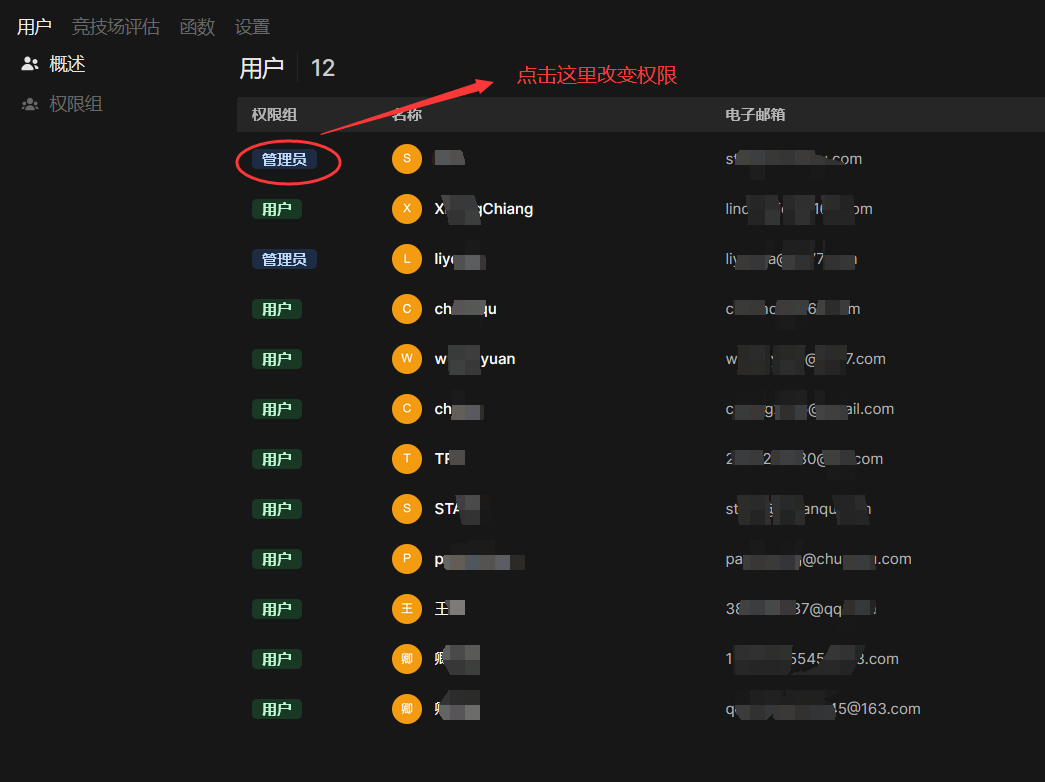Sort by the 电子邮箱 column header

[x=755, y=115]
